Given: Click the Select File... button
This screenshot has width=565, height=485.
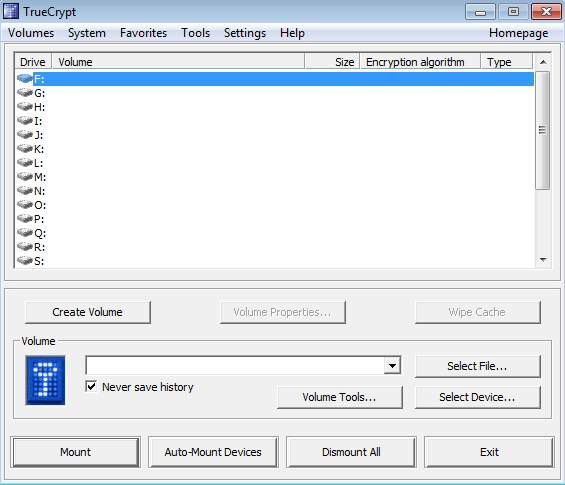Looking at the screenshot, I should coord(477,366).
